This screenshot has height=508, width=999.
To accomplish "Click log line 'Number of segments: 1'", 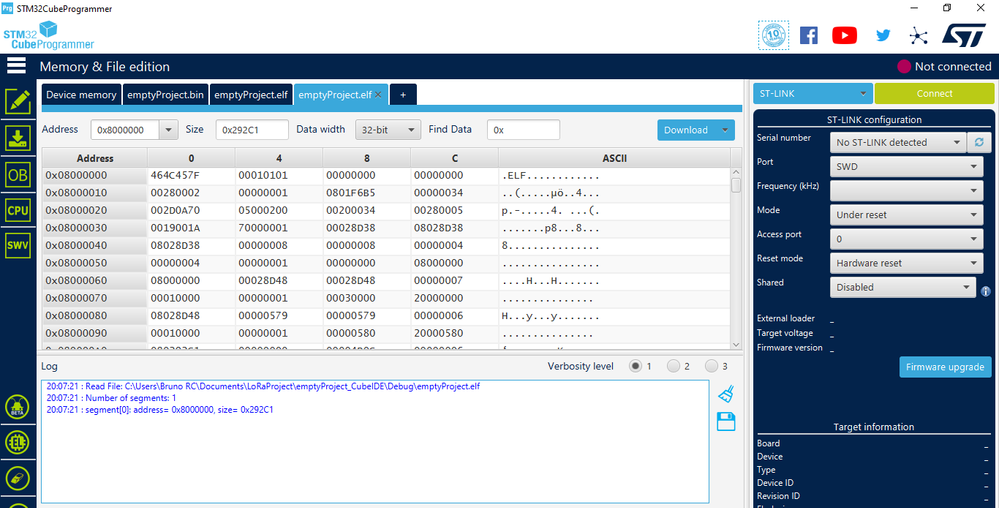I will [111, 398].
